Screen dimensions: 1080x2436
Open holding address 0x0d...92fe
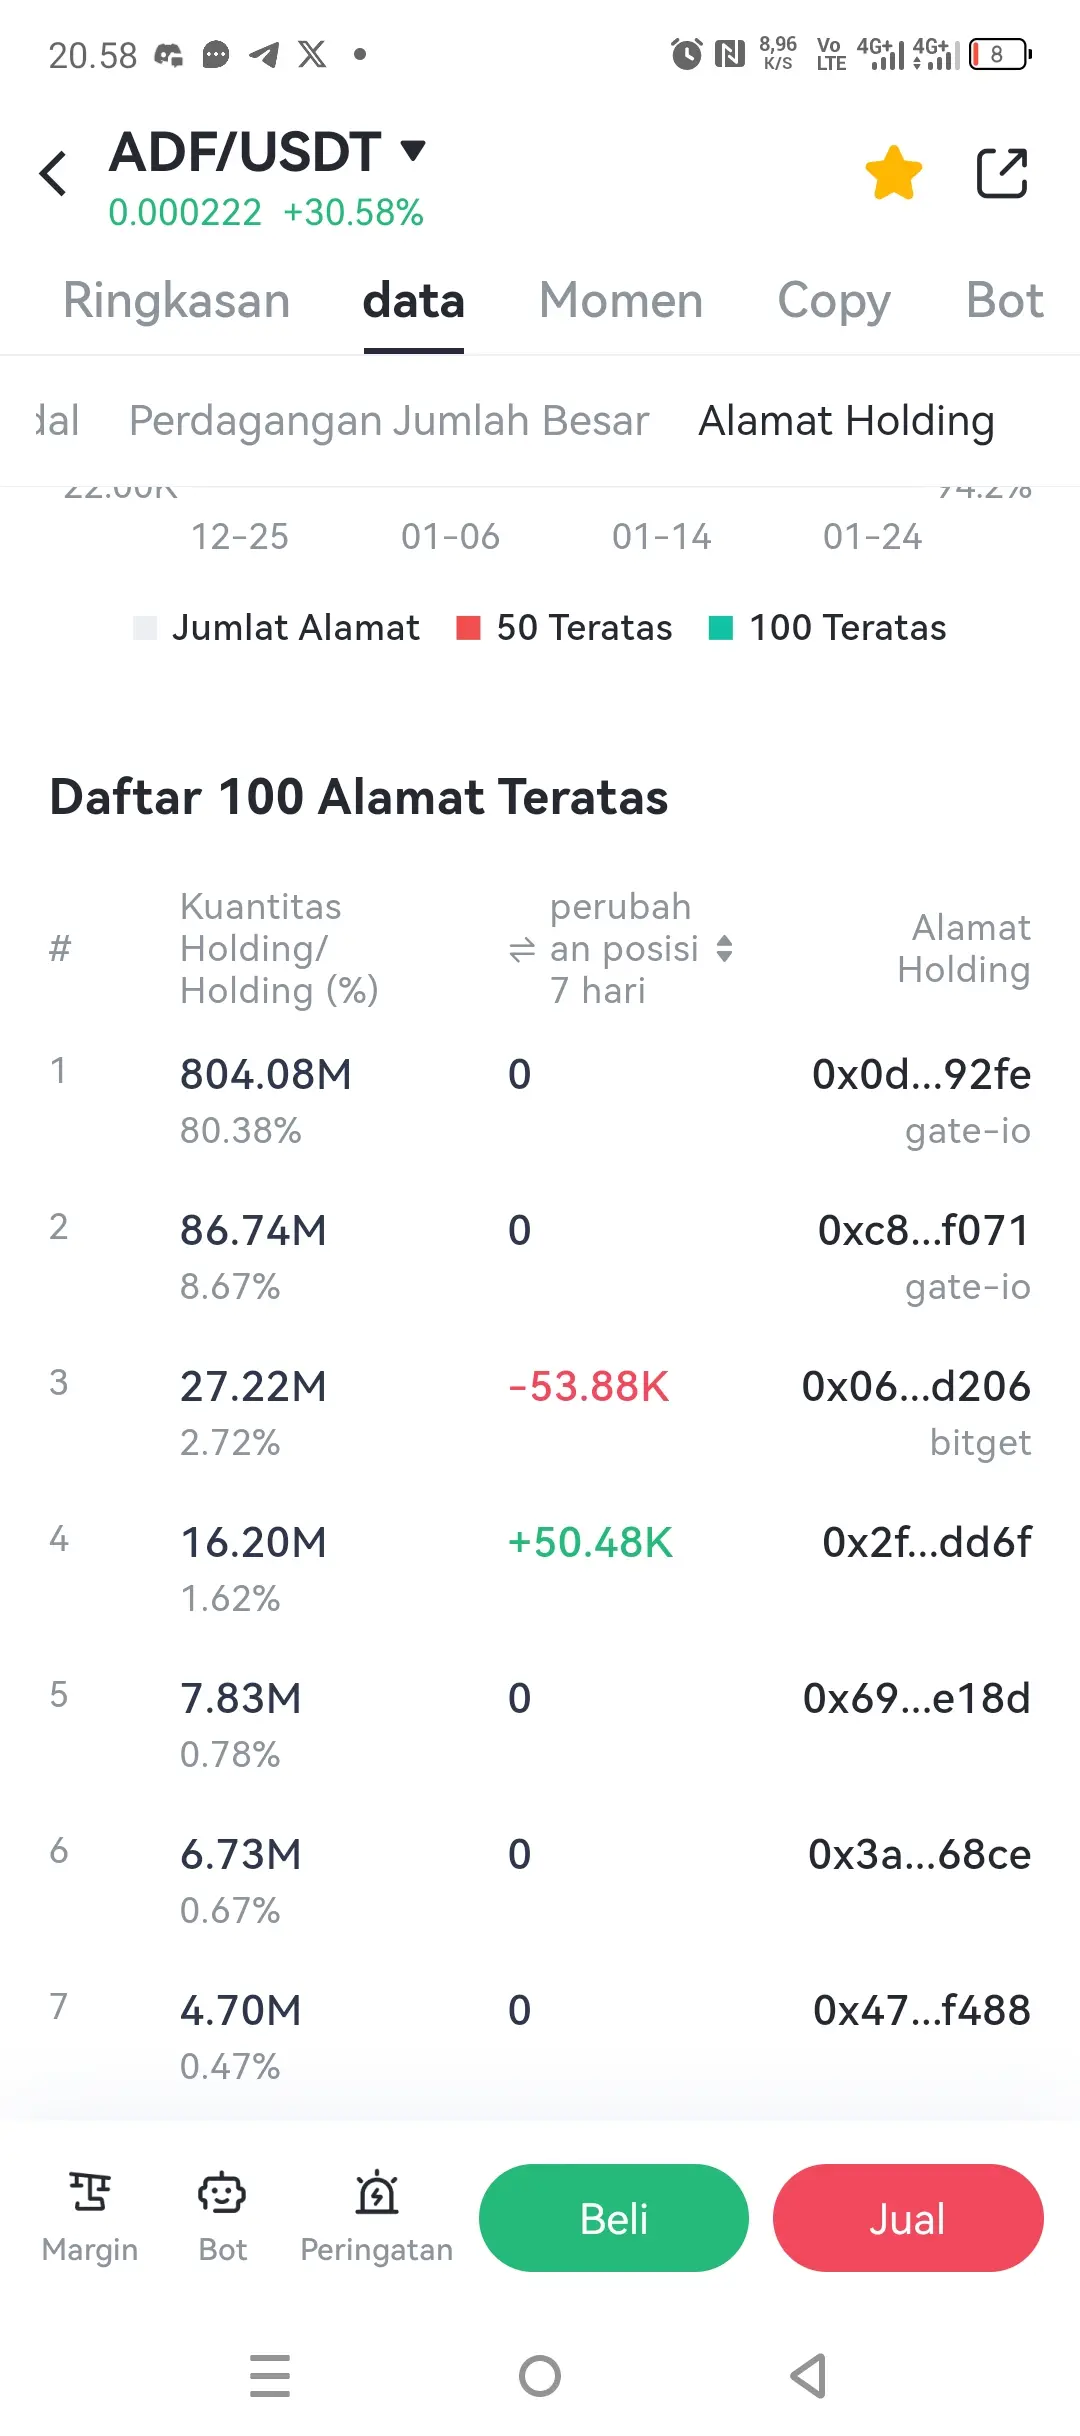(921, 1075)
